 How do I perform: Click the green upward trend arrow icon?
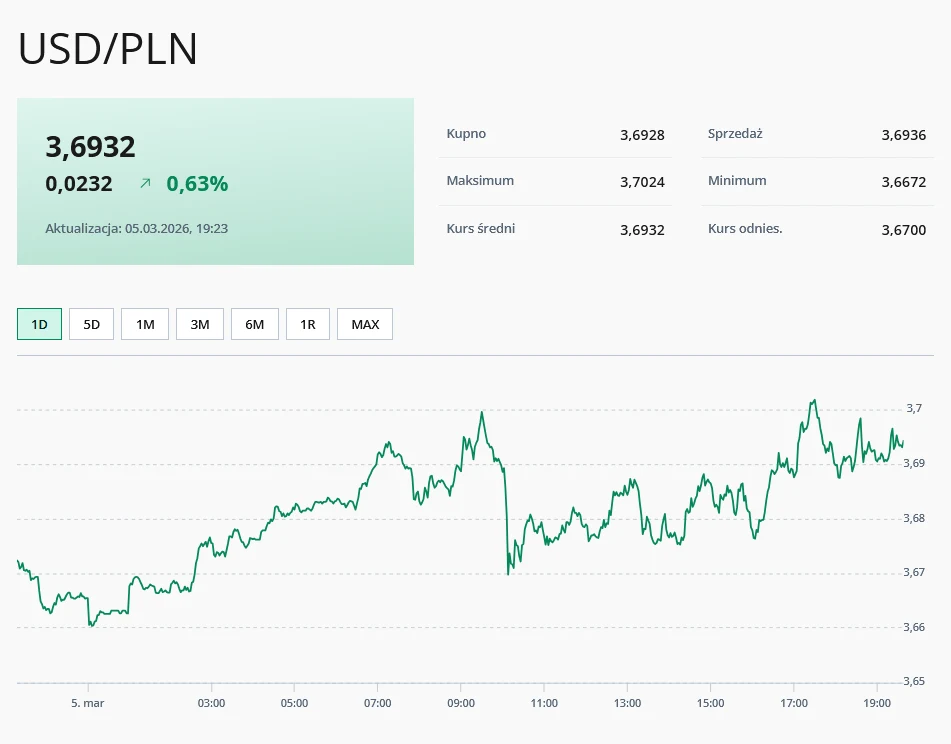147,183
